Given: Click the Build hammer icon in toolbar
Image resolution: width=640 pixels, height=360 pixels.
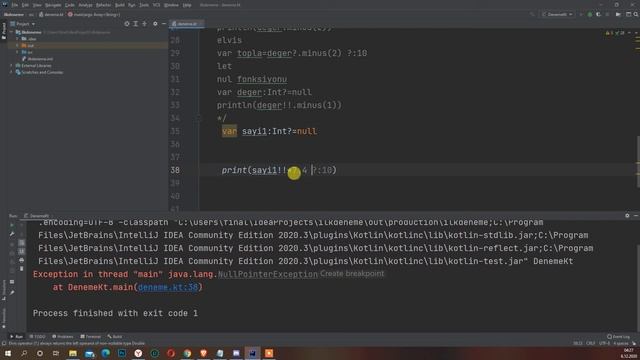Looking at the screenshot, I should click(532, 14).
